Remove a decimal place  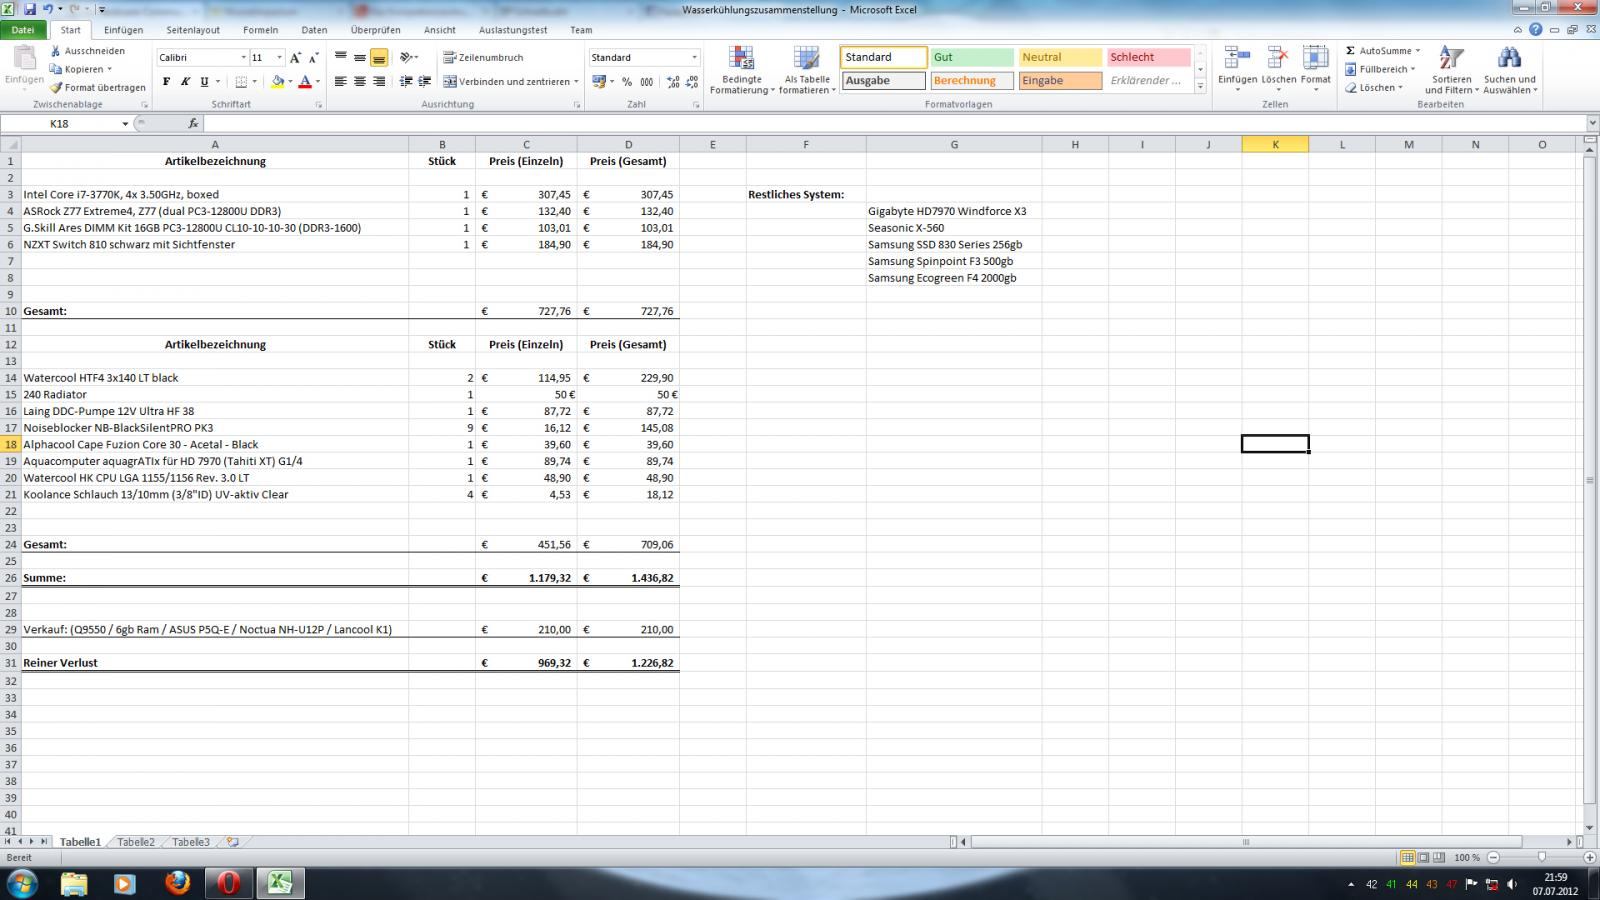tap(692, 82)
